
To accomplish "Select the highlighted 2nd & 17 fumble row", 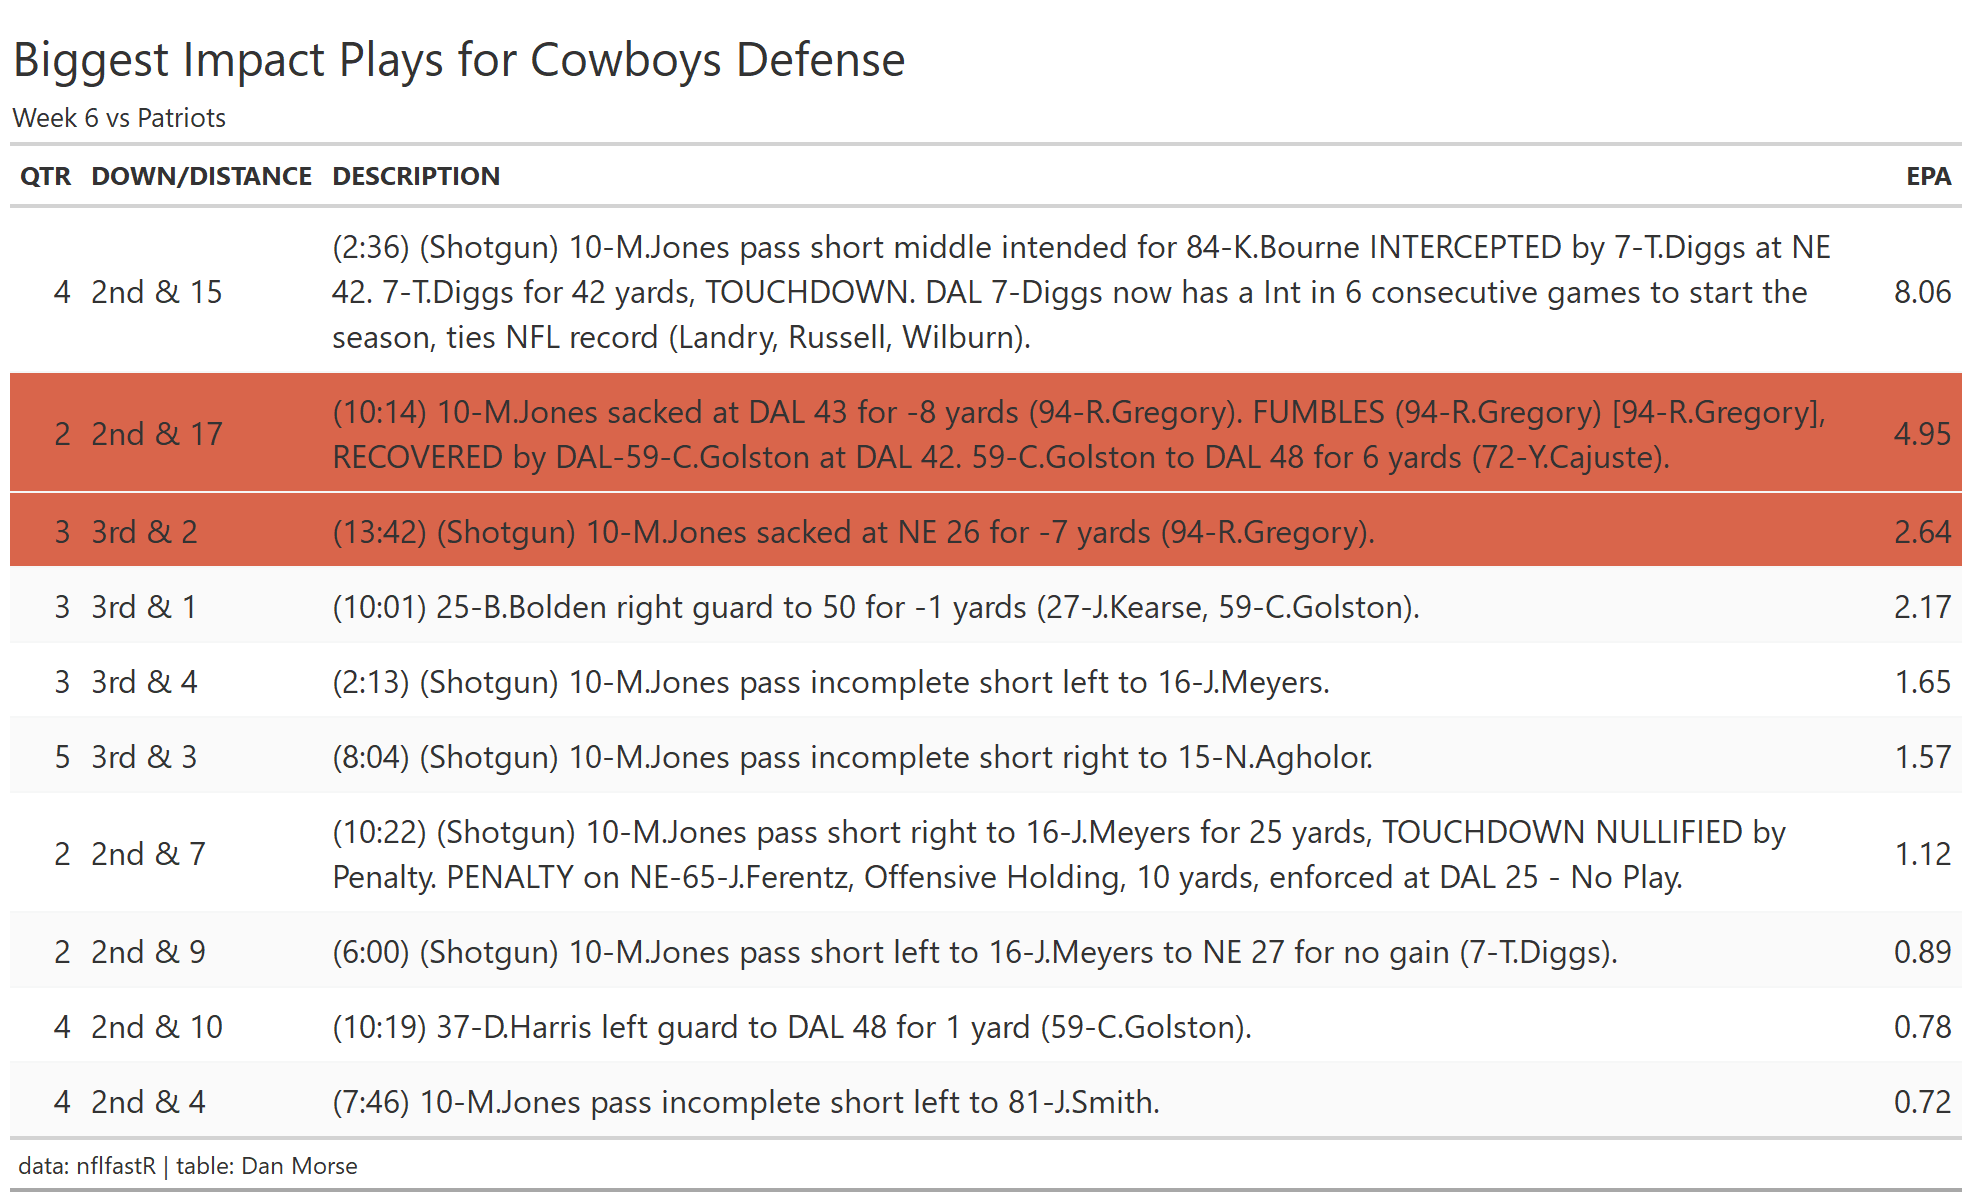I will [986, 434].
